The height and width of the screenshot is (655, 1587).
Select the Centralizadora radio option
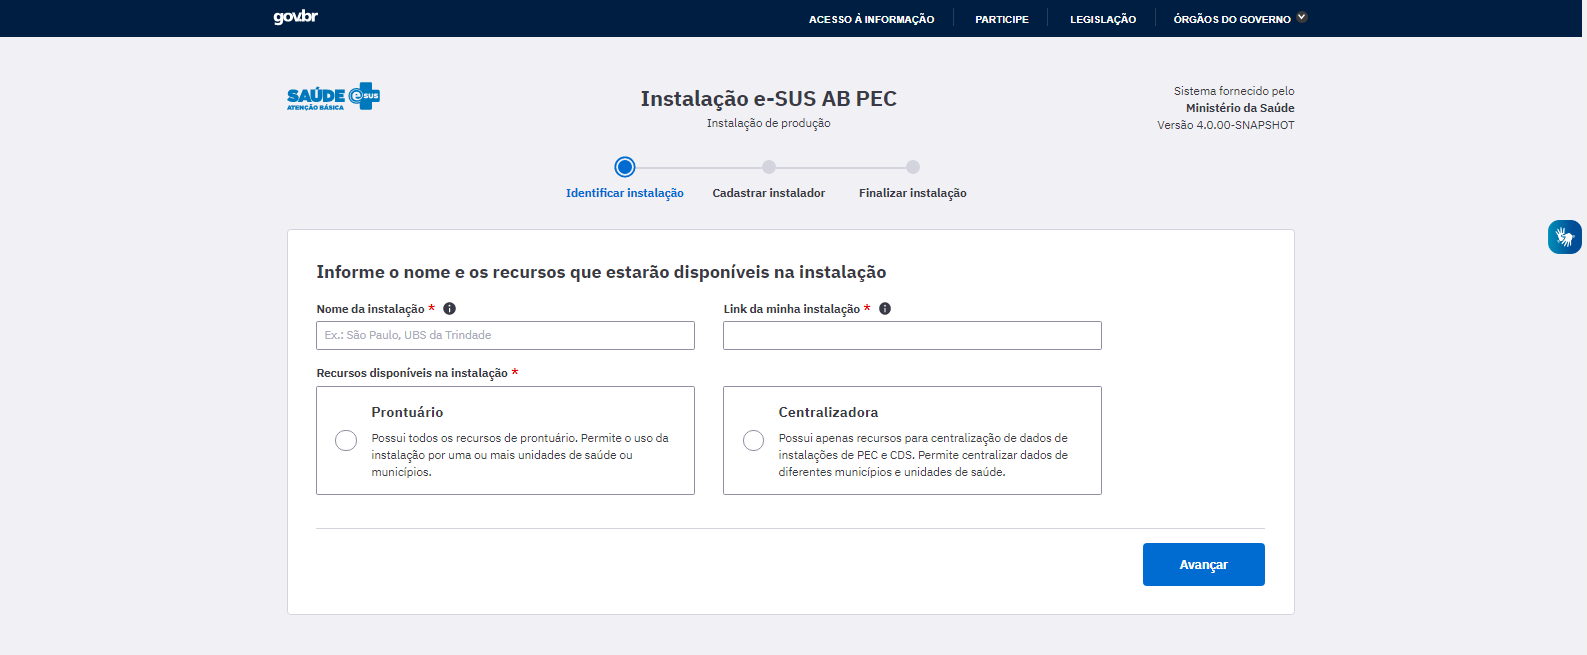pos(754,440)
